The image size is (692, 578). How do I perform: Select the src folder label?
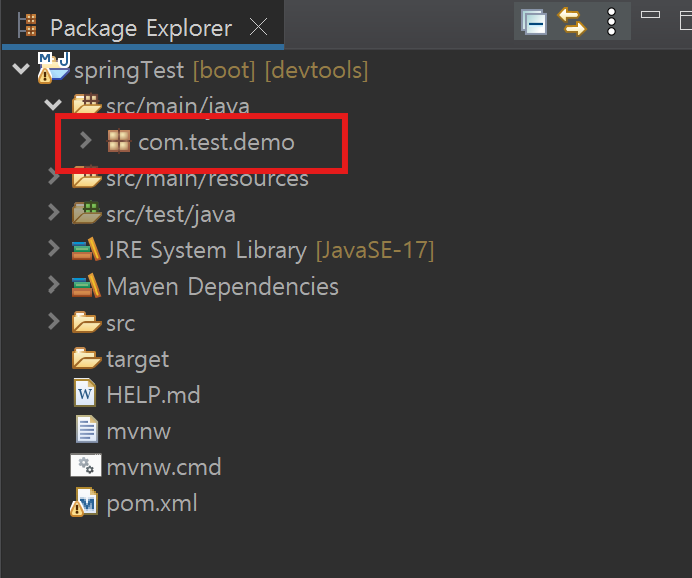(120, 324)
